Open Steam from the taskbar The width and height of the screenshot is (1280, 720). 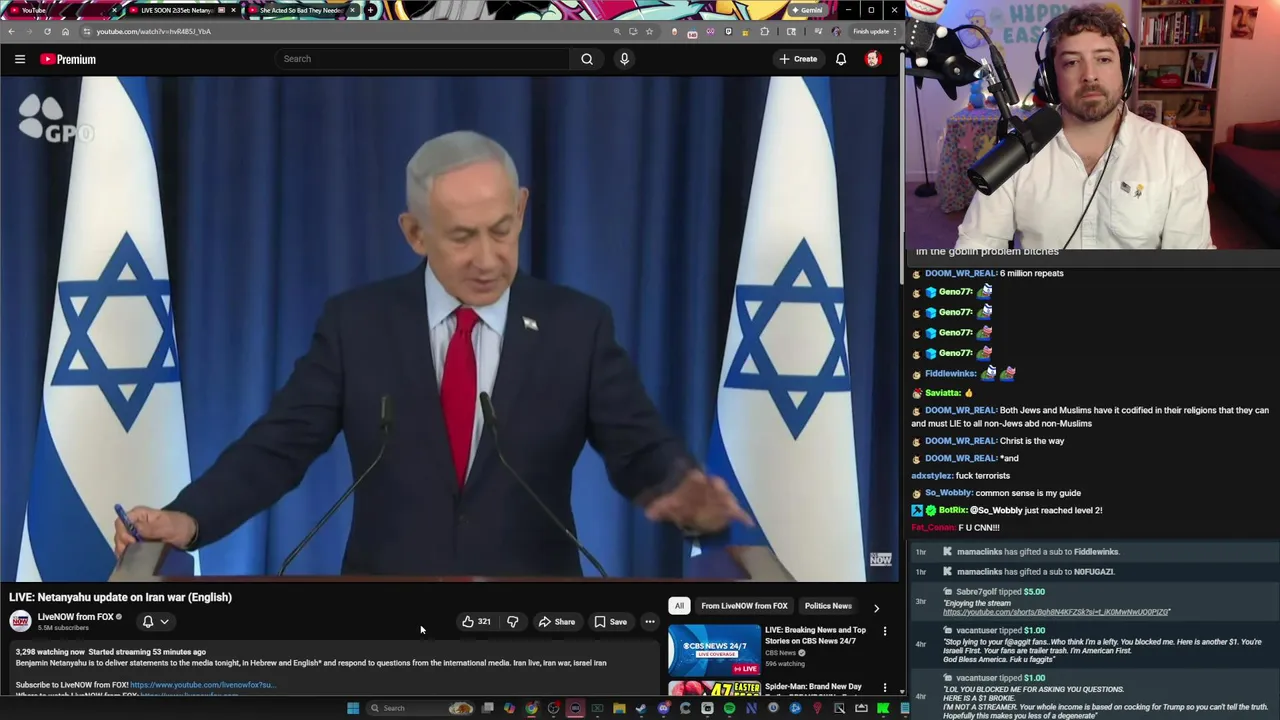641,708
